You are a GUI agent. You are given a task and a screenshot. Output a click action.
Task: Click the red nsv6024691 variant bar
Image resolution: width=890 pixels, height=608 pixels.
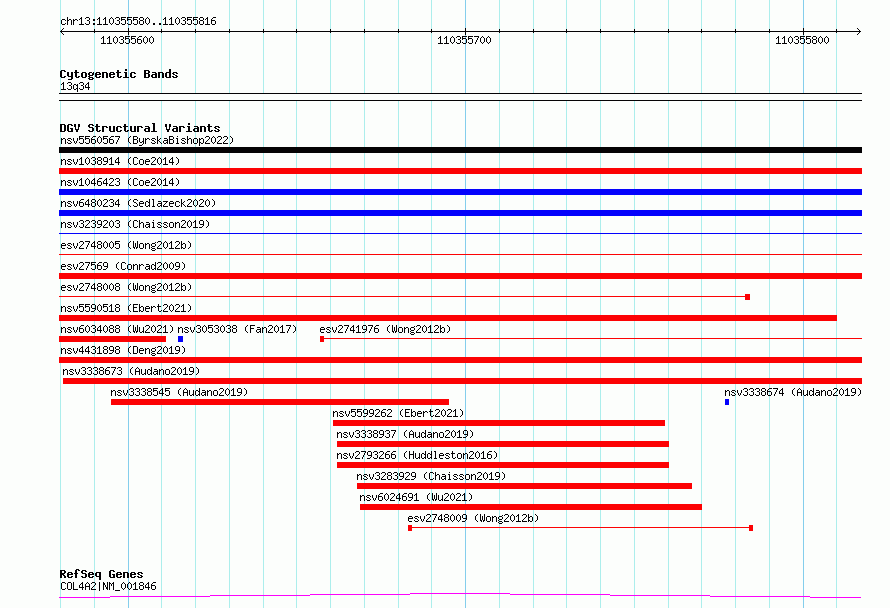531,508
